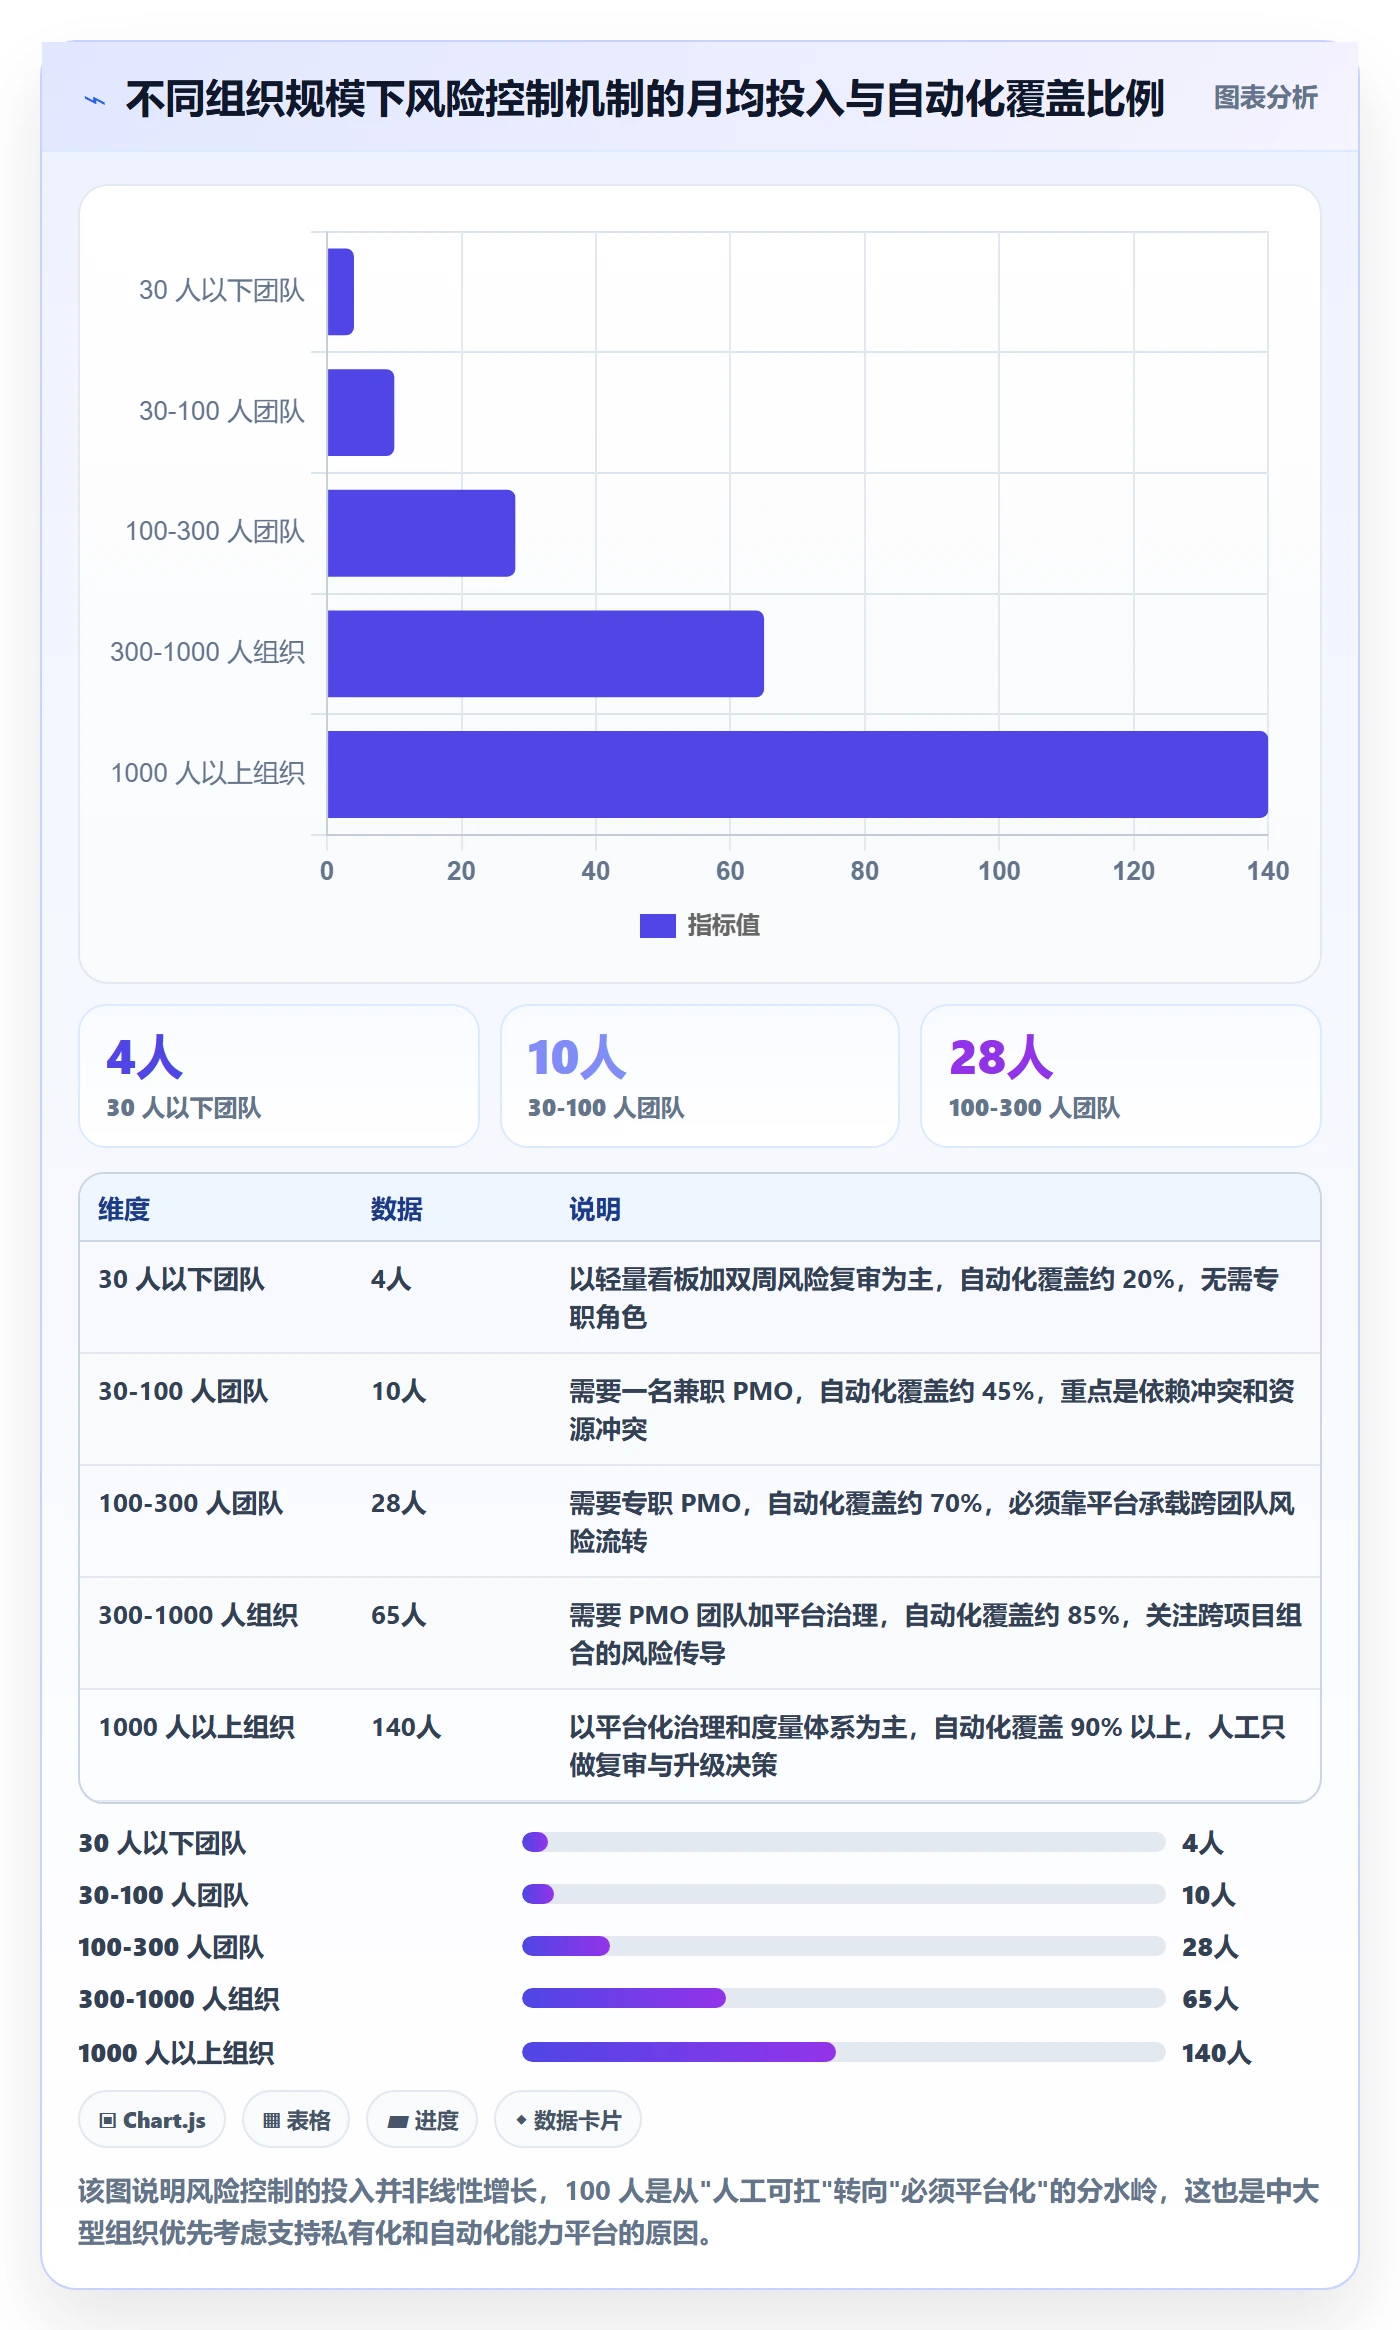Click the 表格 tag chip

tap(296, 2119)
